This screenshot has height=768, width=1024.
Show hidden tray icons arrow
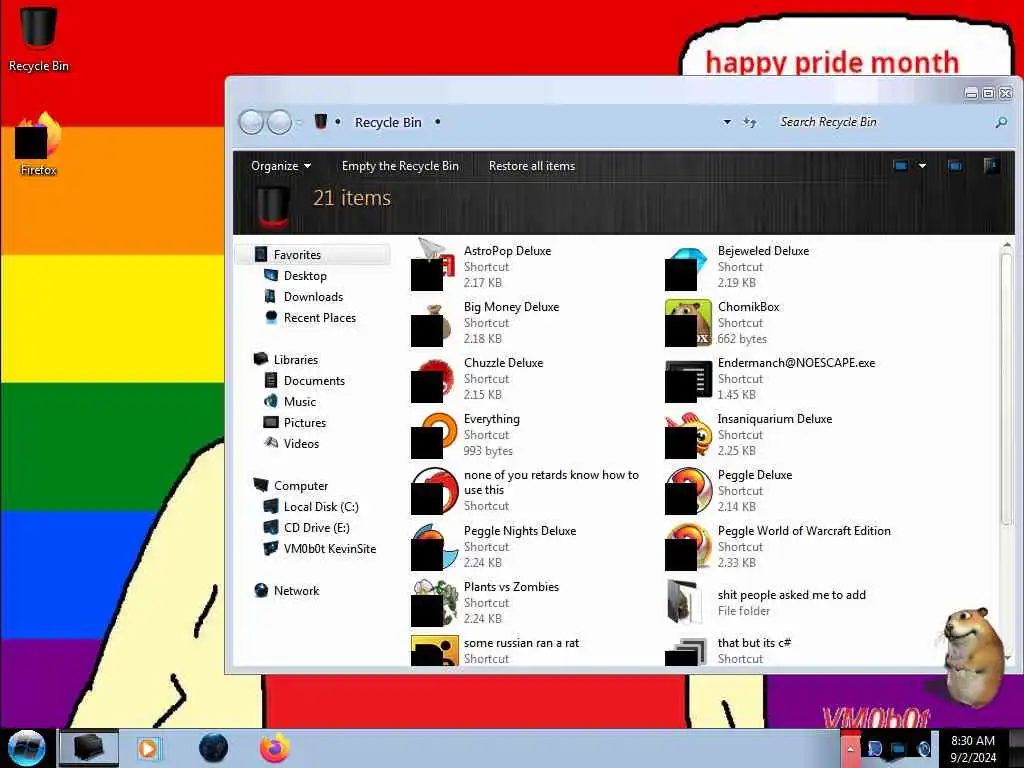[850, 748]
